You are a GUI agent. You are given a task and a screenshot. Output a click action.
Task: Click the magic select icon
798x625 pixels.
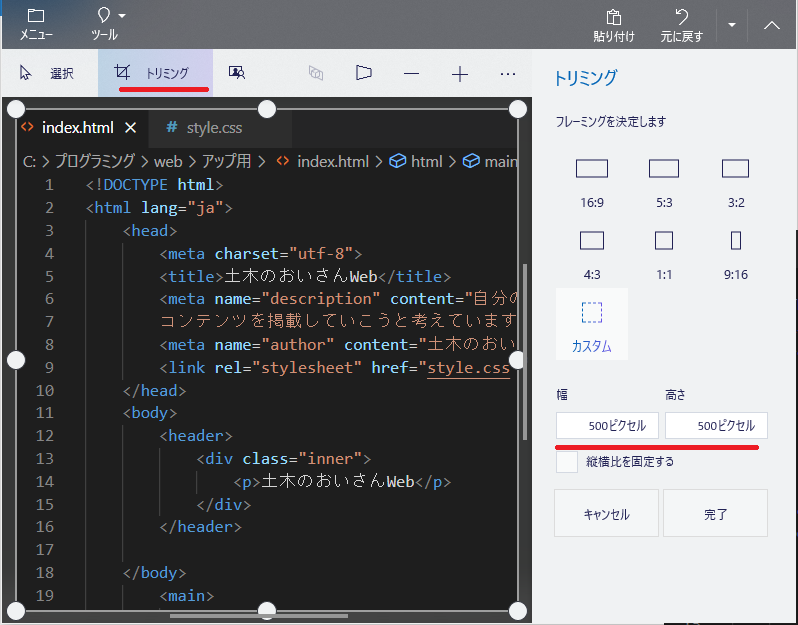coord(237,73)
